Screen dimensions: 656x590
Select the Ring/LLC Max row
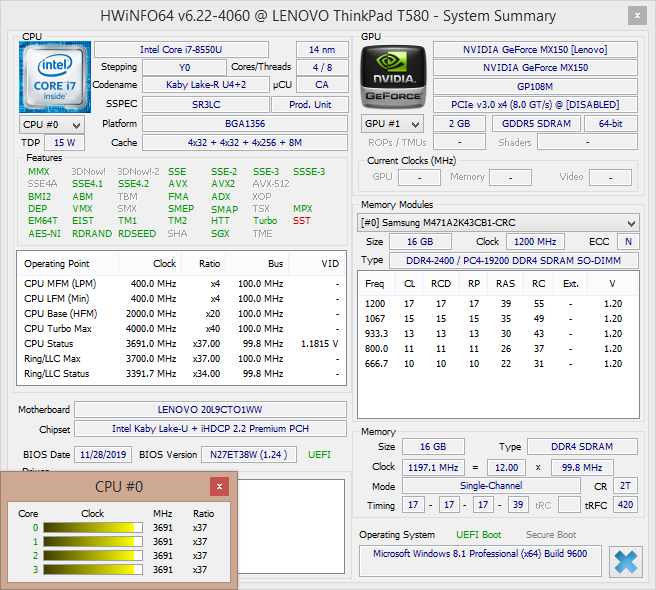pos(181,359)
